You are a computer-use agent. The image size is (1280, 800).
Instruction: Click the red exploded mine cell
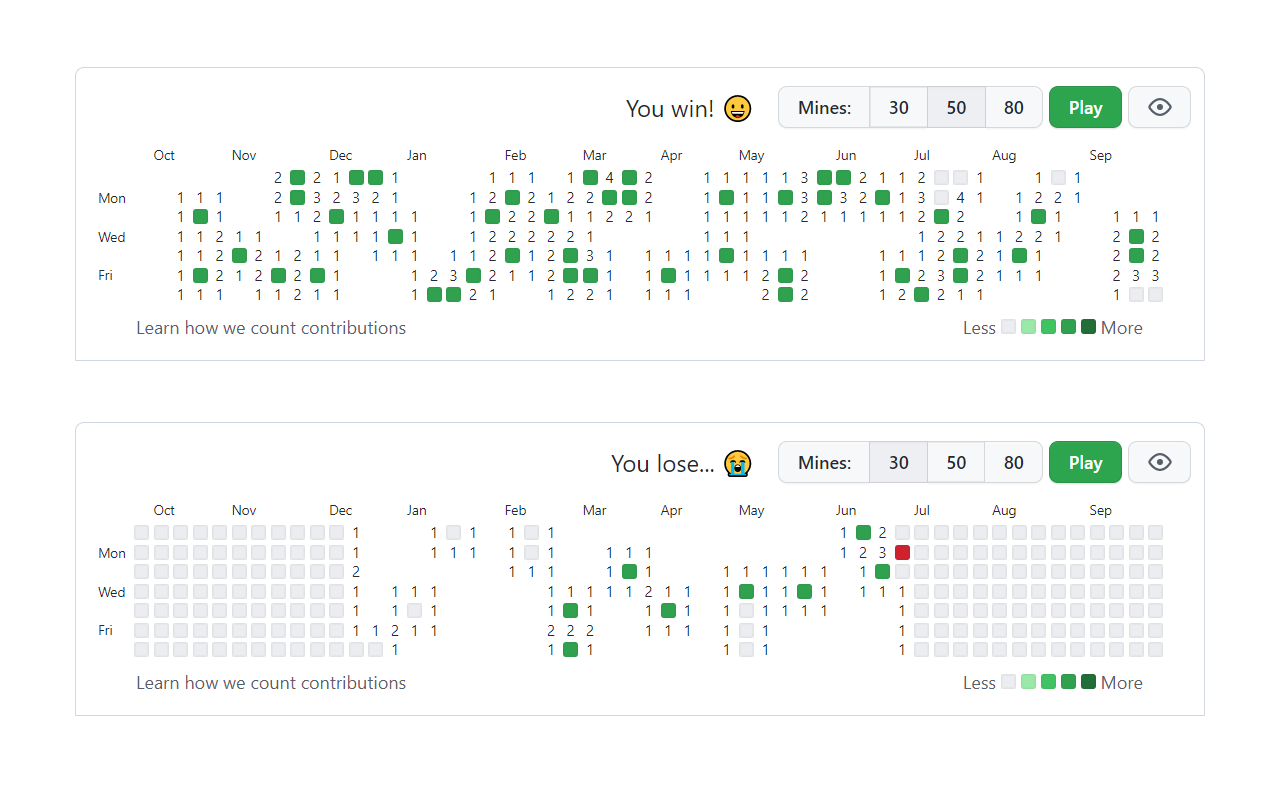[901, 553]
